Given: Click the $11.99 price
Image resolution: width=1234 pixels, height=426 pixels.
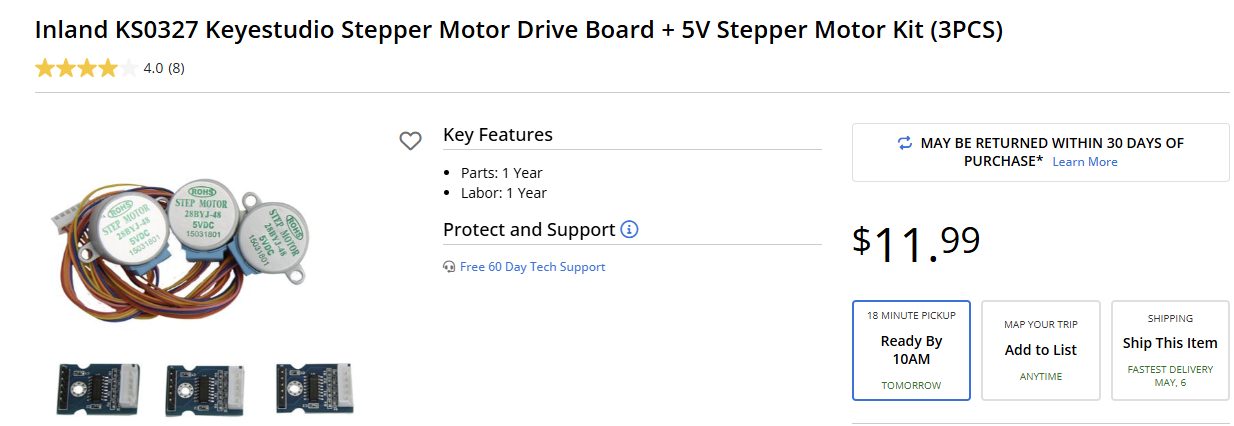Looking at the screenshot, I should tap(916, 243).
